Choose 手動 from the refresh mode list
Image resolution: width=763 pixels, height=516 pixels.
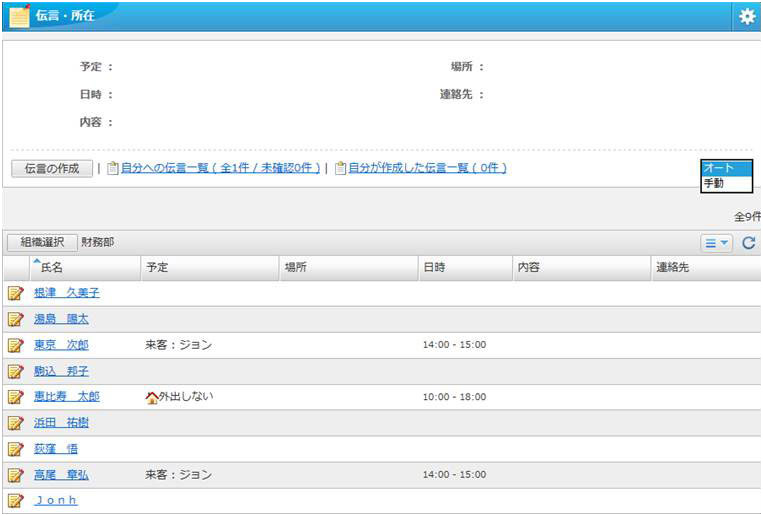[x=726, y=184]
